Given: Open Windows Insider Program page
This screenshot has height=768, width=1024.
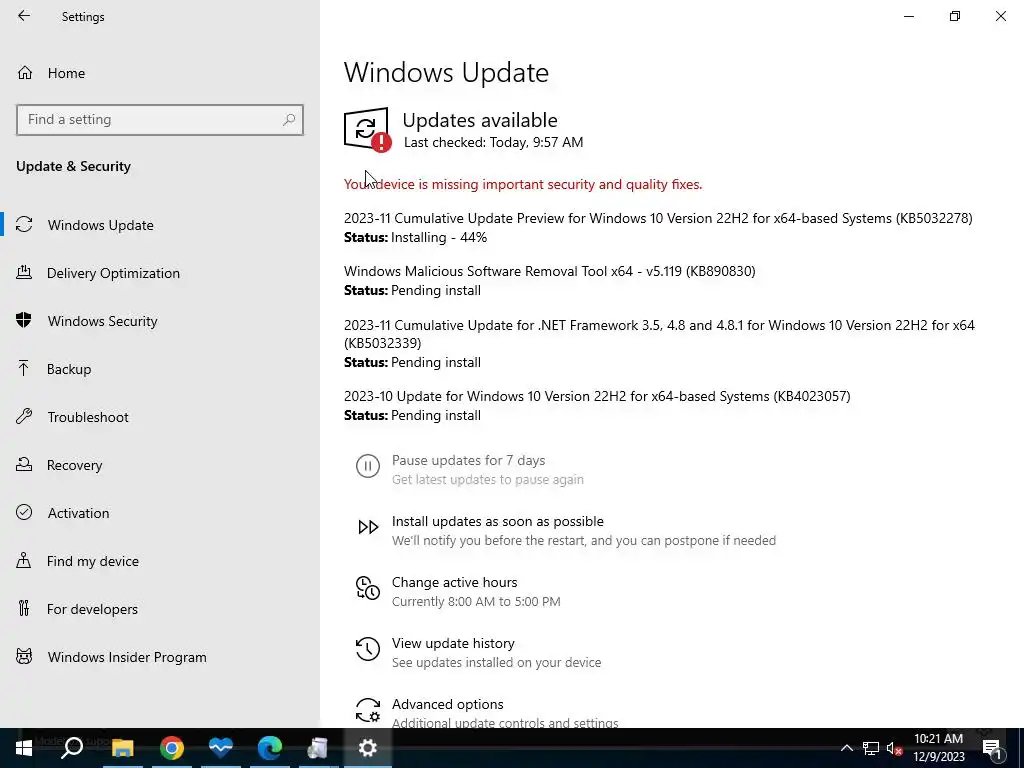Looking at the screenshot, I should click(x=127, y=658).
